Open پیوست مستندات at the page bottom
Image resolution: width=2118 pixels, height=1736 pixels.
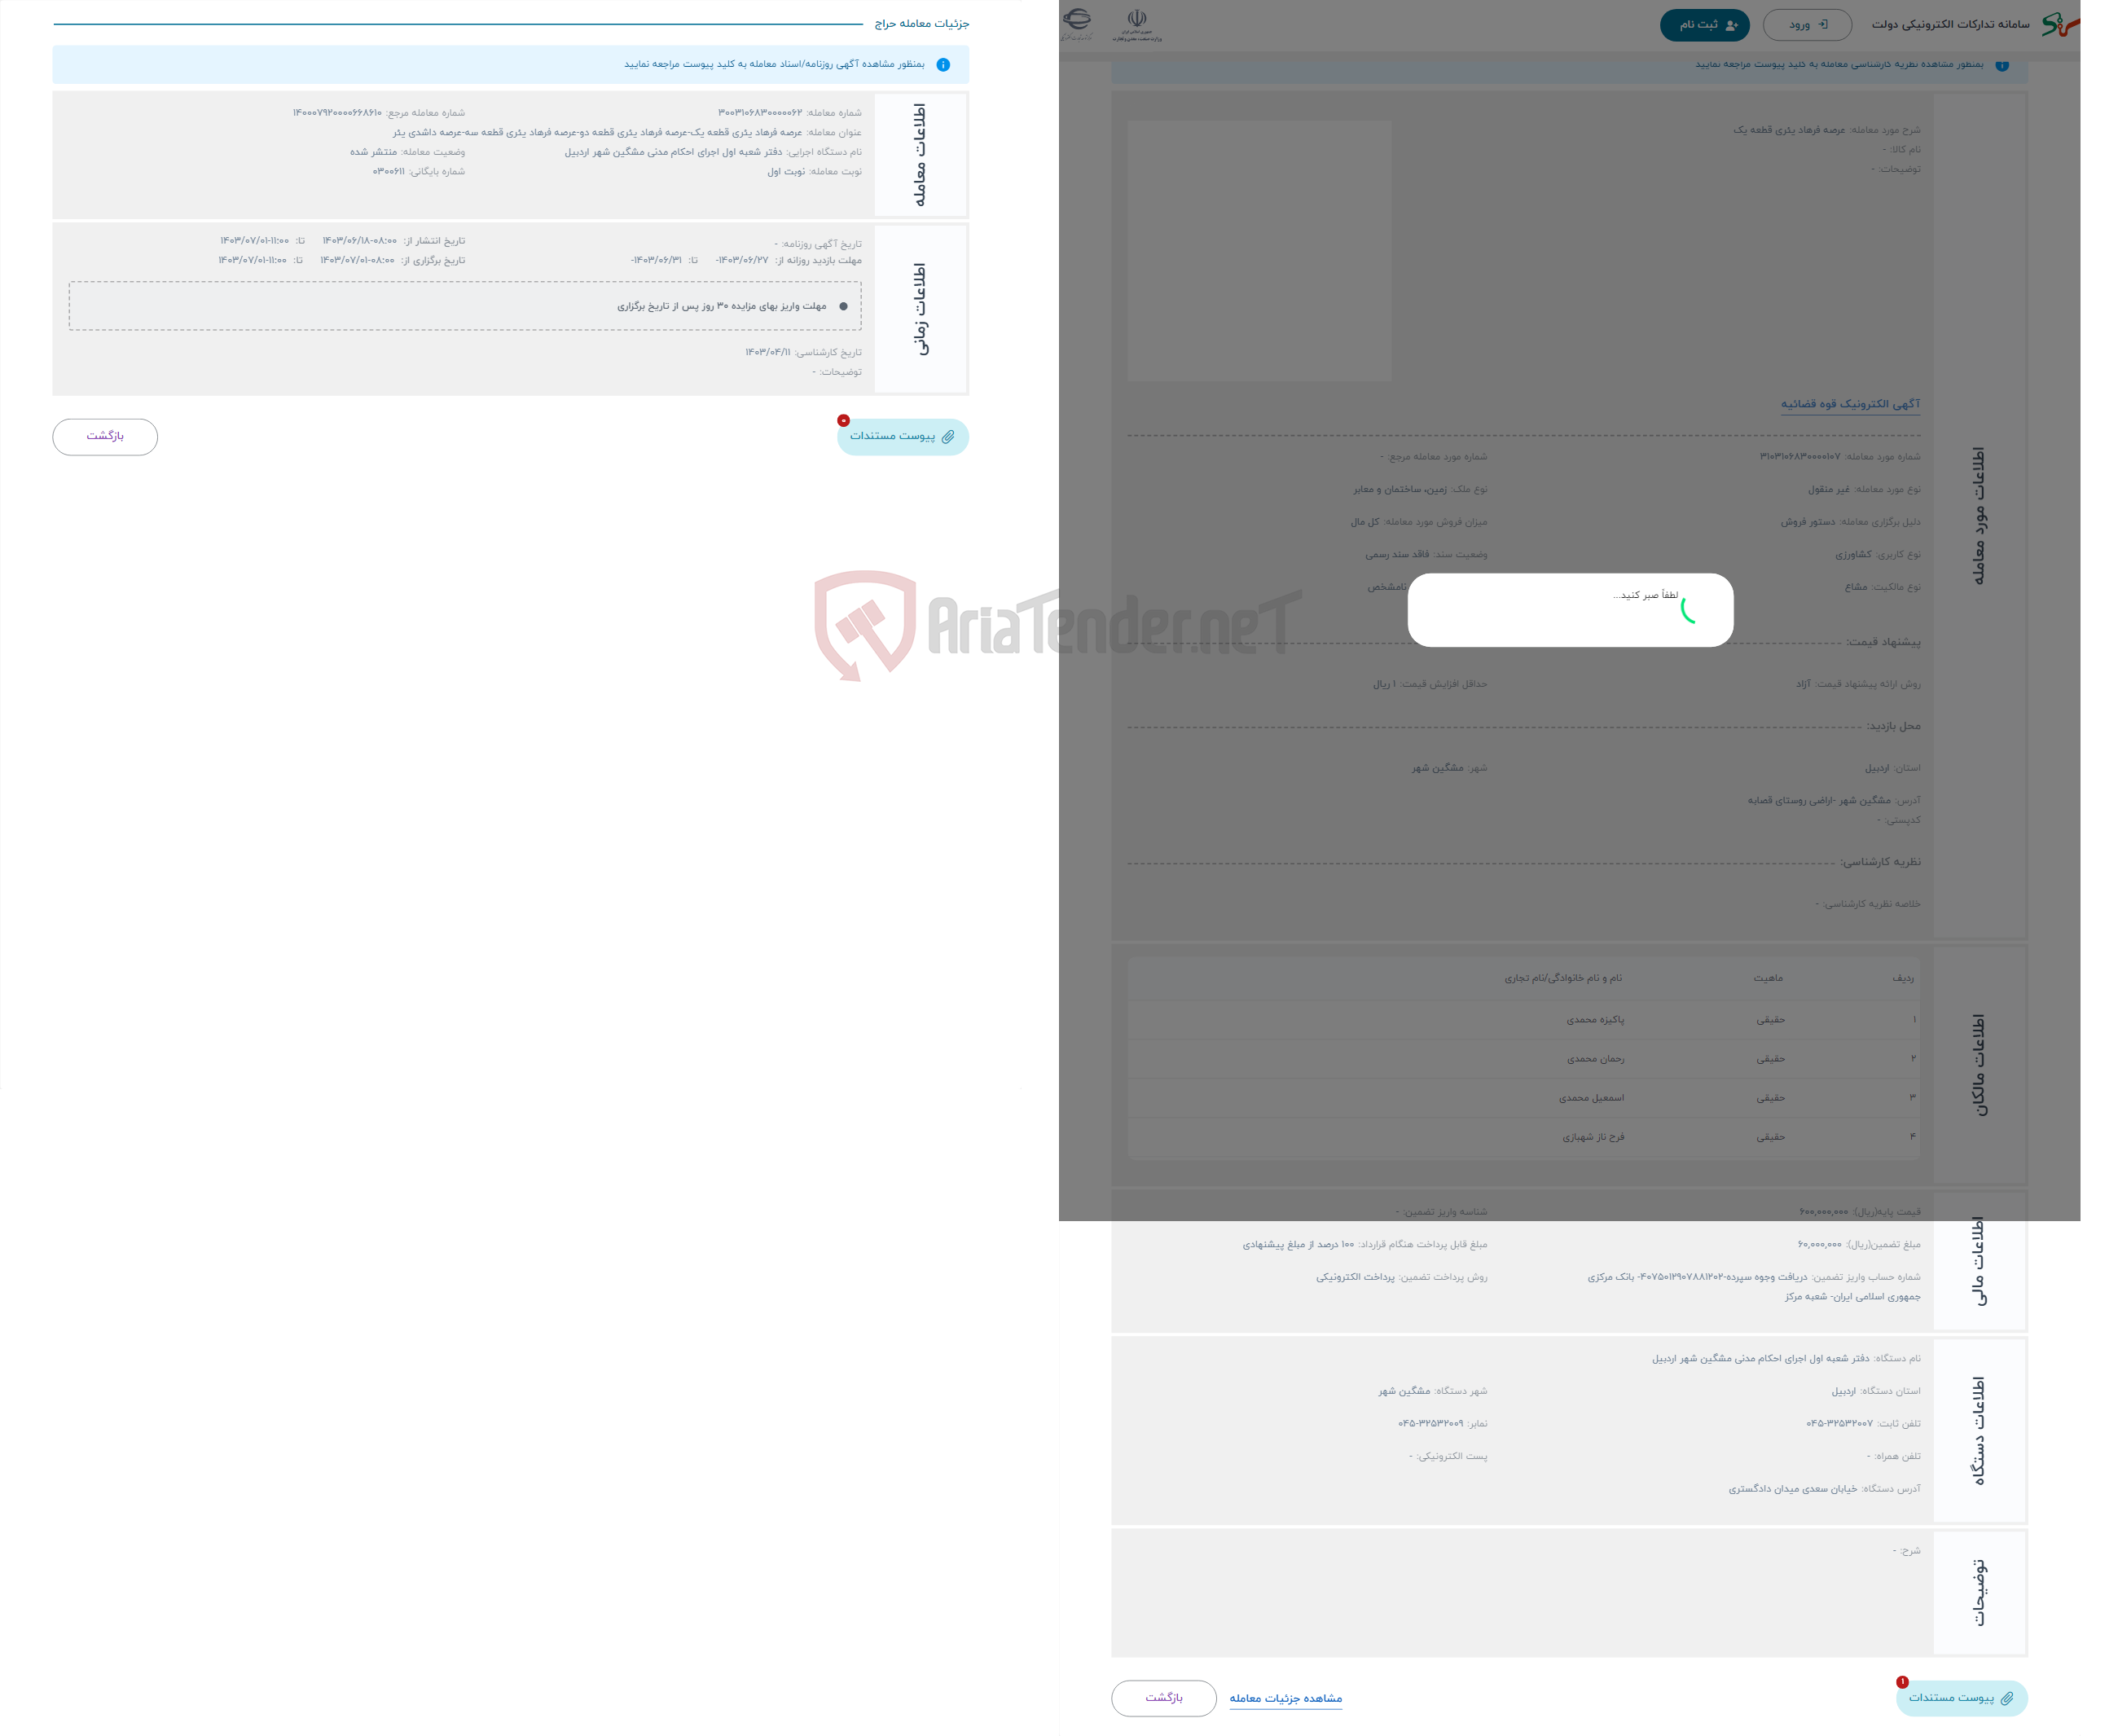point(1961,1698)
